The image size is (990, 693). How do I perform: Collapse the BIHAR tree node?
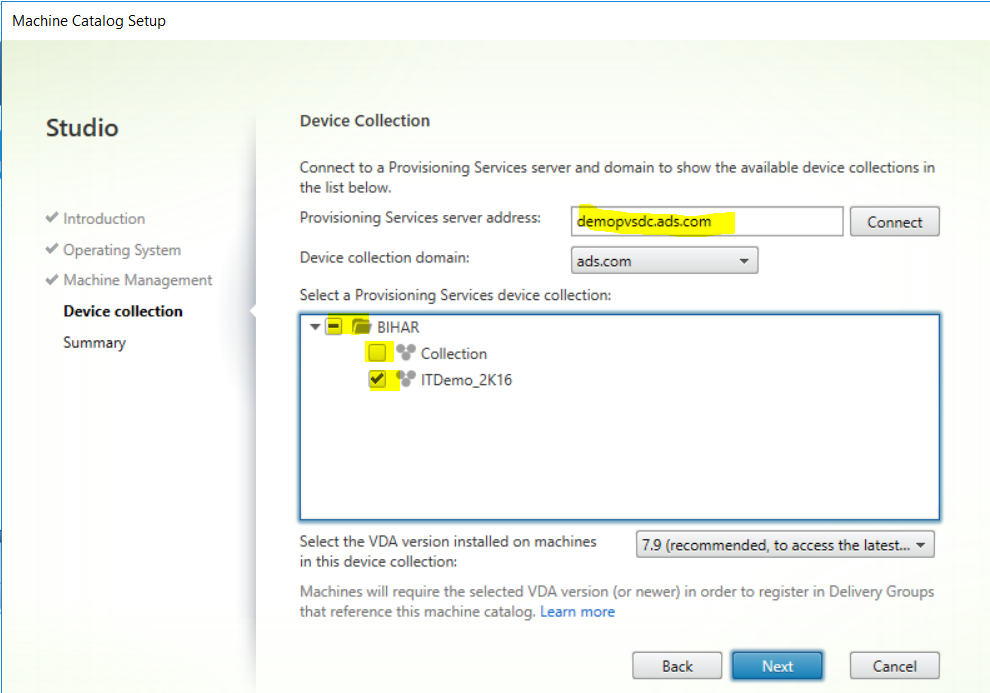coord(314,327)
